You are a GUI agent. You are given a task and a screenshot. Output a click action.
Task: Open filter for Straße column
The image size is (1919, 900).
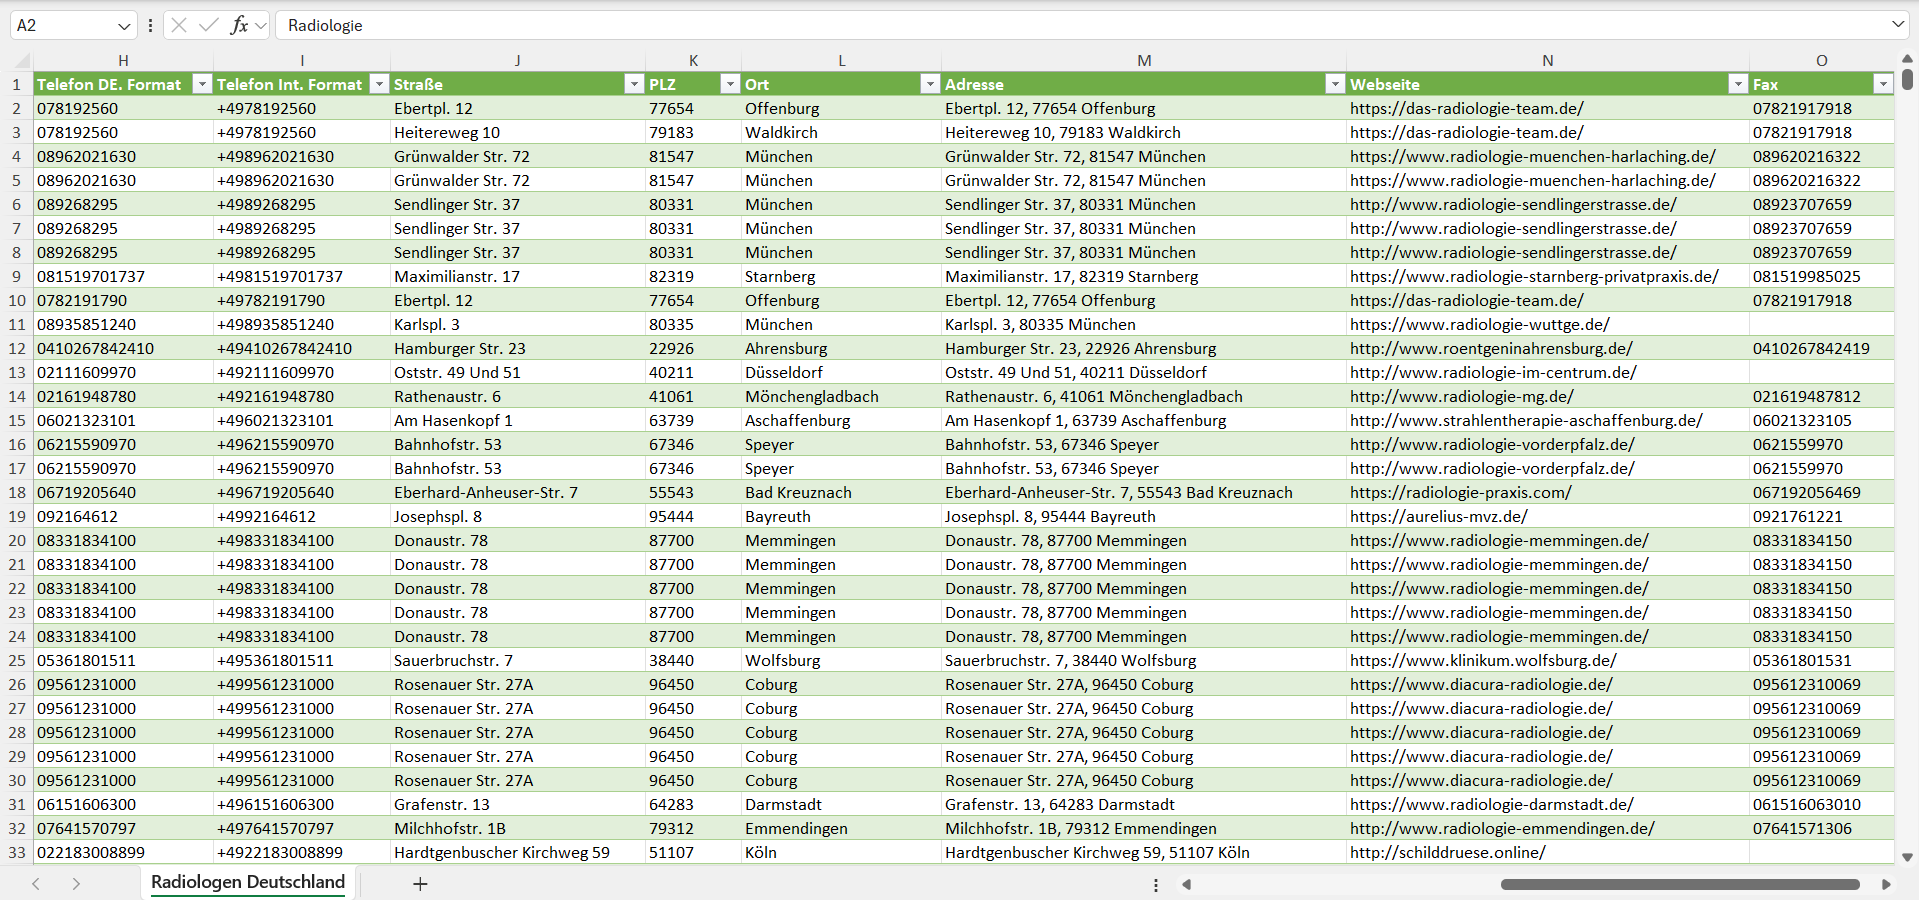[634, 84]
